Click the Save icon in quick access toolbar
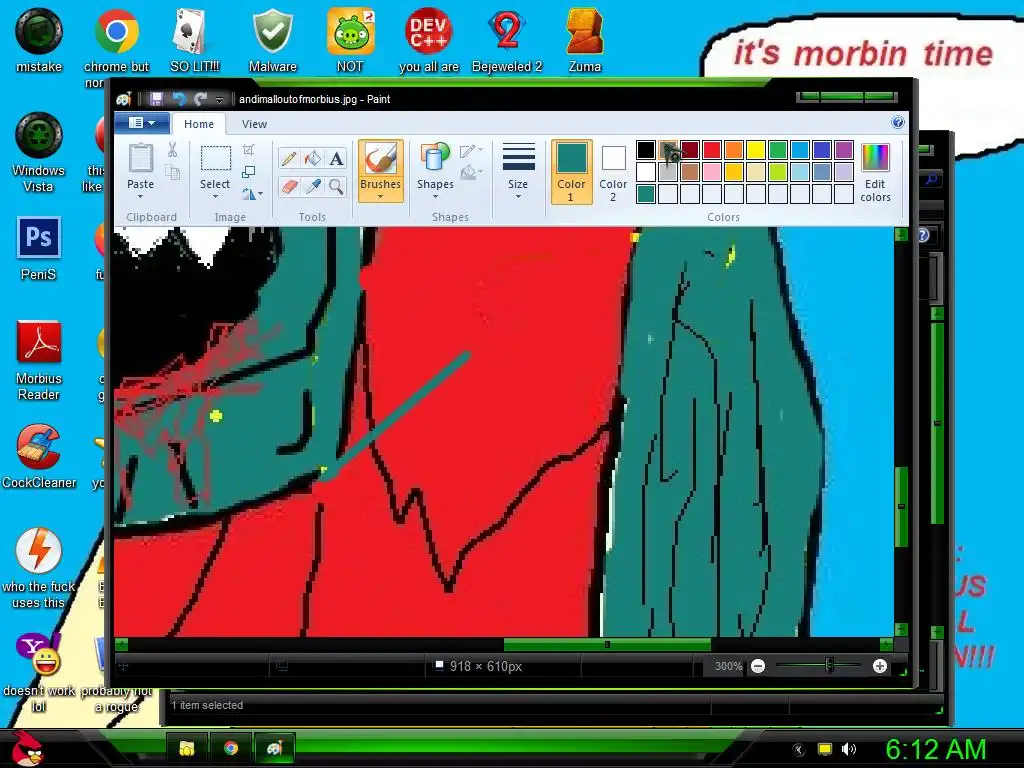 click(156, 99)
